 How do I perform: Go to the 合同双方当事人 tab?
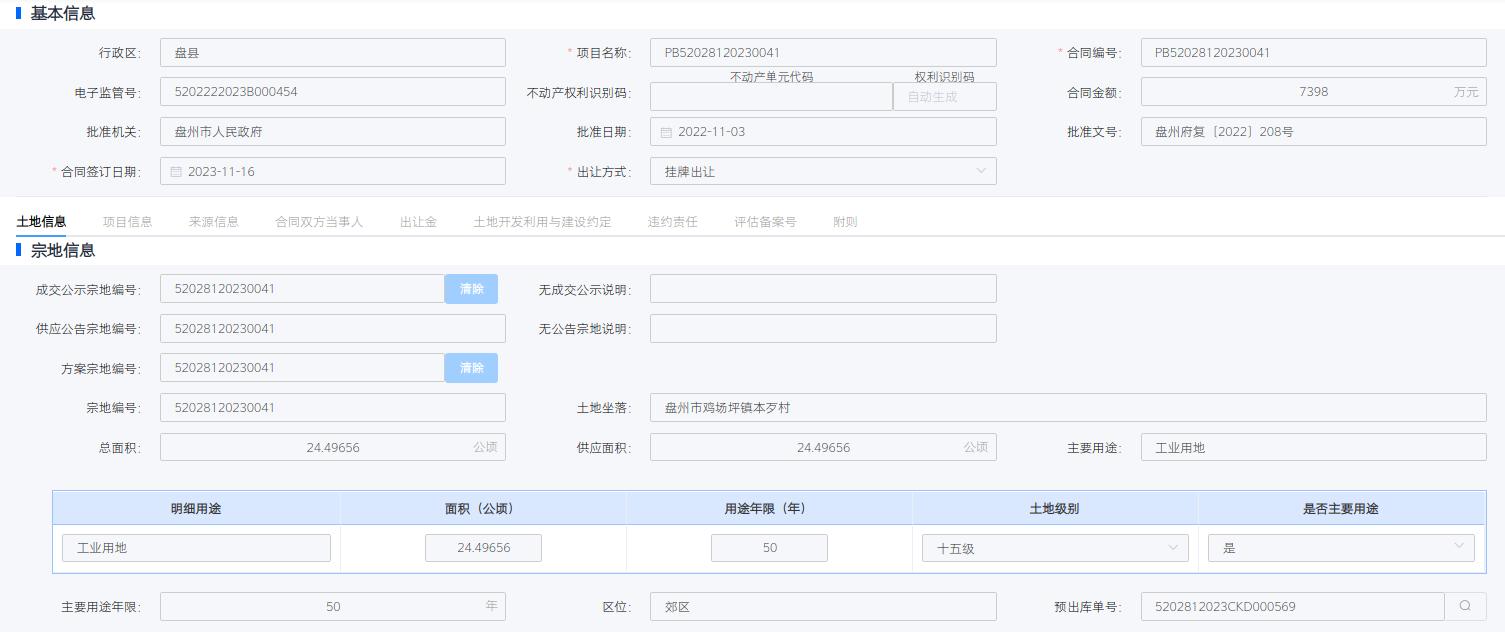(318, 222)
